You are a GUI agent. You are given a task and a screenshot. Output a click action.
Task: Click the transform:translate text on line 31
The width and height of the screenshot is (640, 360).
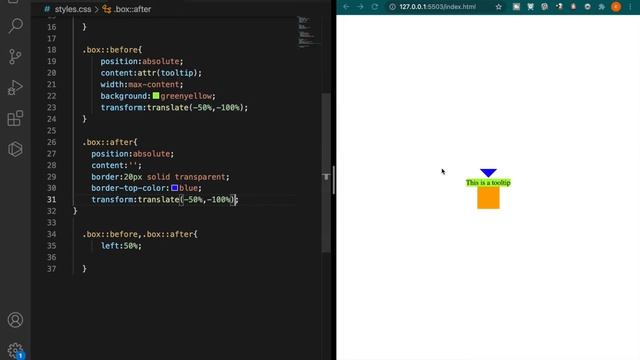(x=164, y=200)
